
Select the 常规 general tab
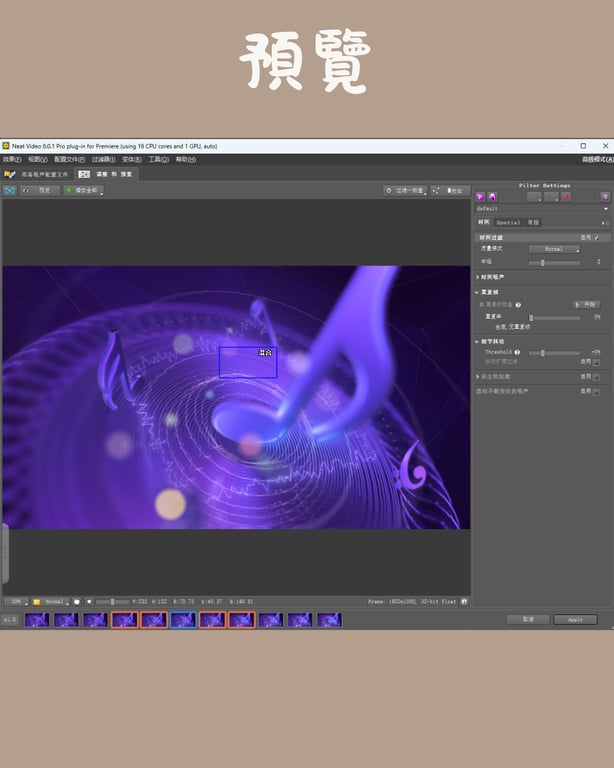coord(533,222)
